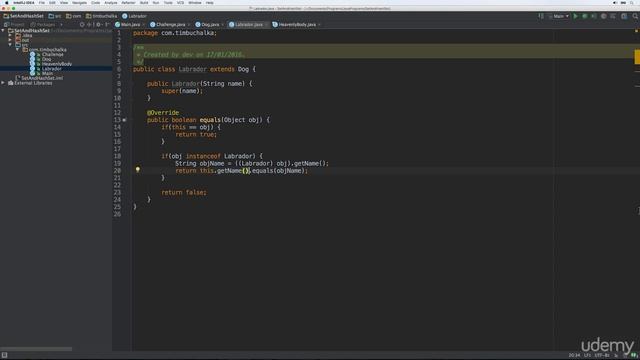Expand the .idea folder node

pyautogui.click(x=10, y=36)
